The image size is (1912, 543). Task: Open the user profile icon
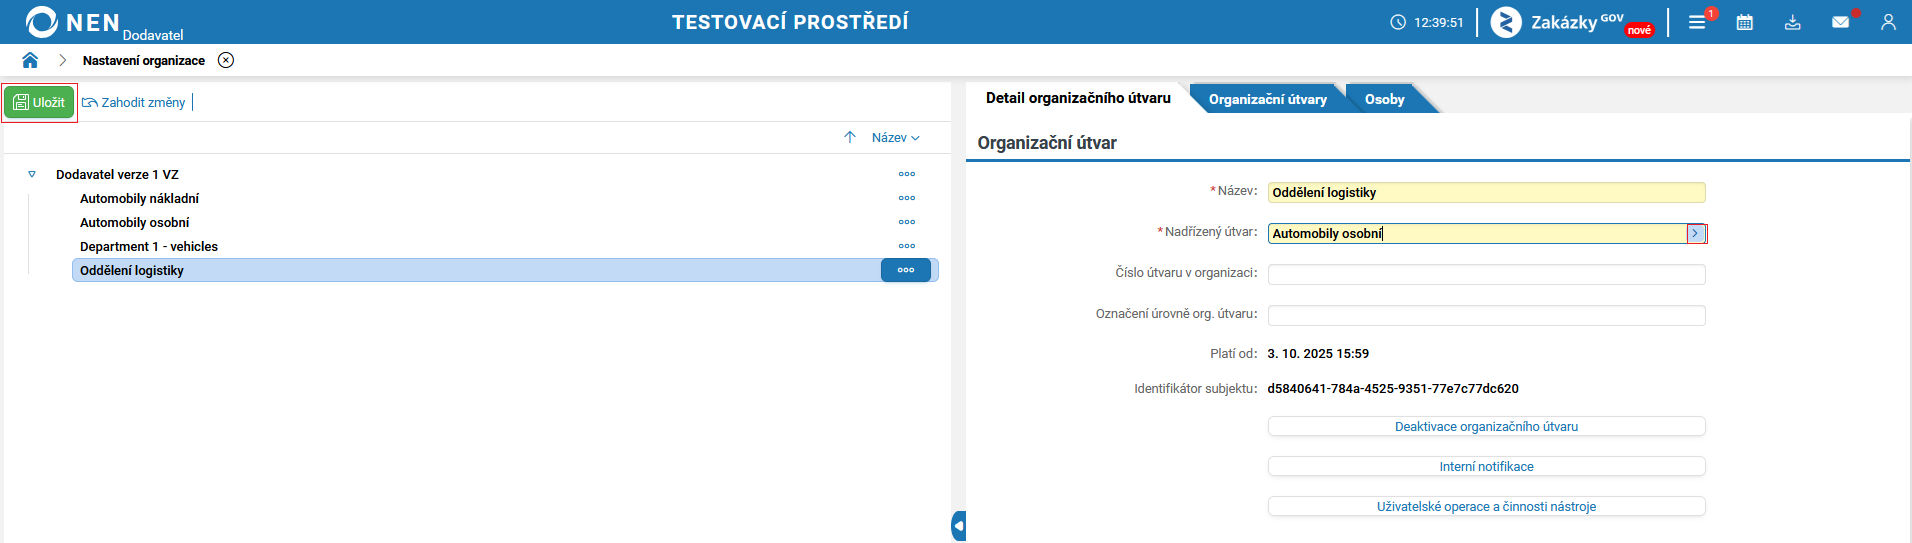(1888, 22)
